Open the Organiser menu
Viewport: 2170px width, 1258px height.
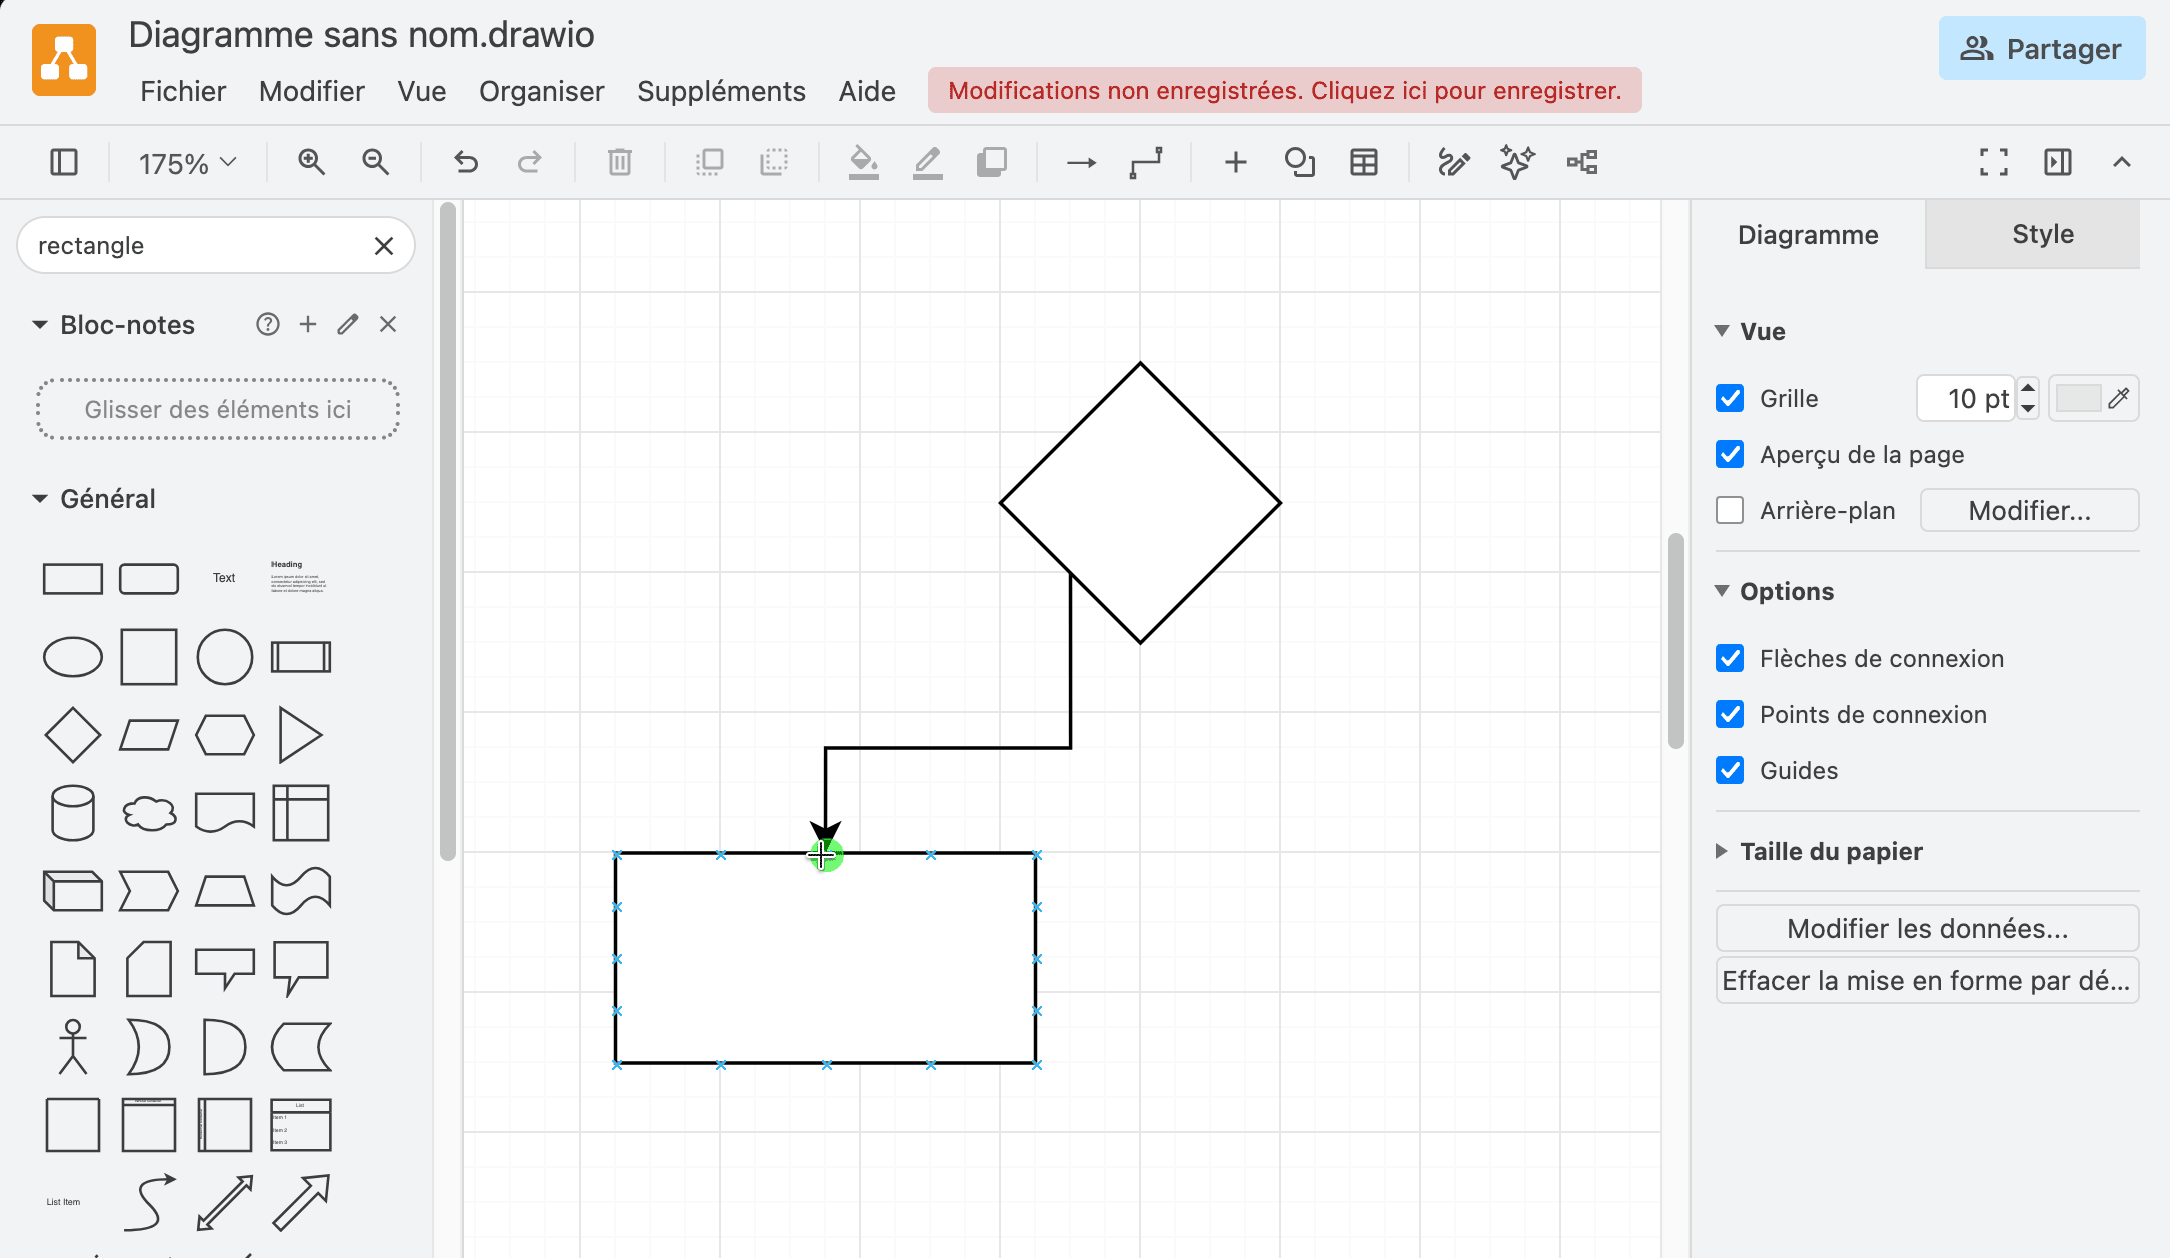541,91
